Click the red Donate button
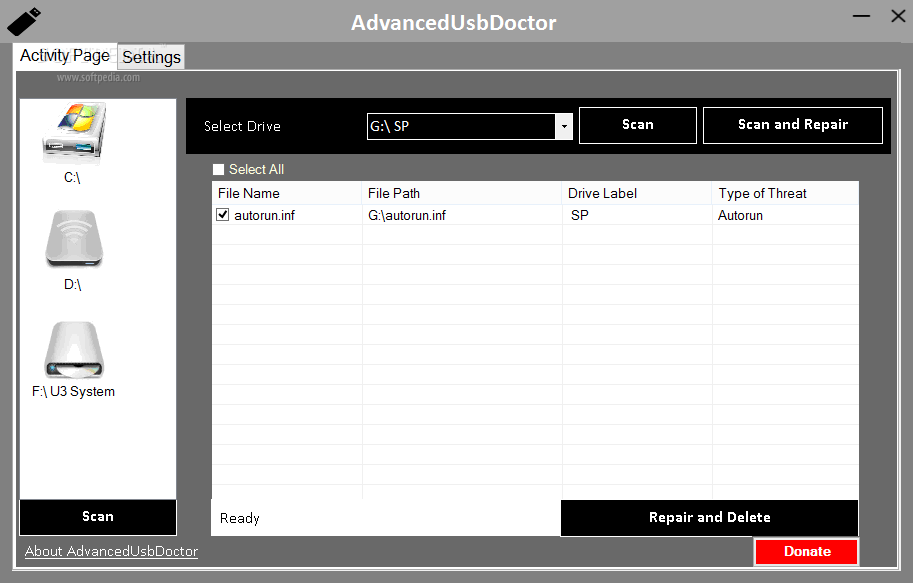913x583 pixels. click(x=806, y=552)
